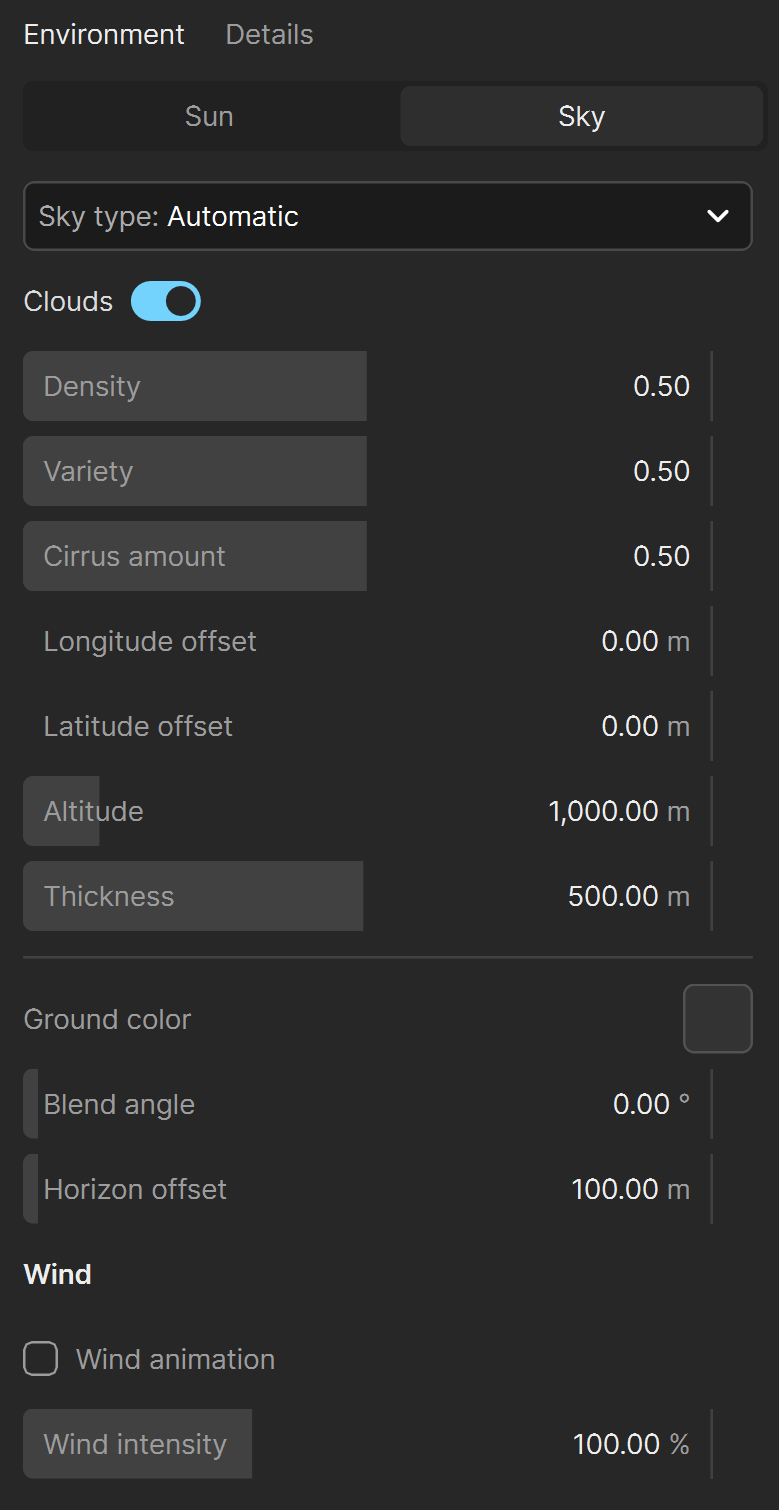Viewport: 779px width, 1510px height.
Task: Click the Latitude offset value field
Action: pyautogui.click(x=367, y=726)
